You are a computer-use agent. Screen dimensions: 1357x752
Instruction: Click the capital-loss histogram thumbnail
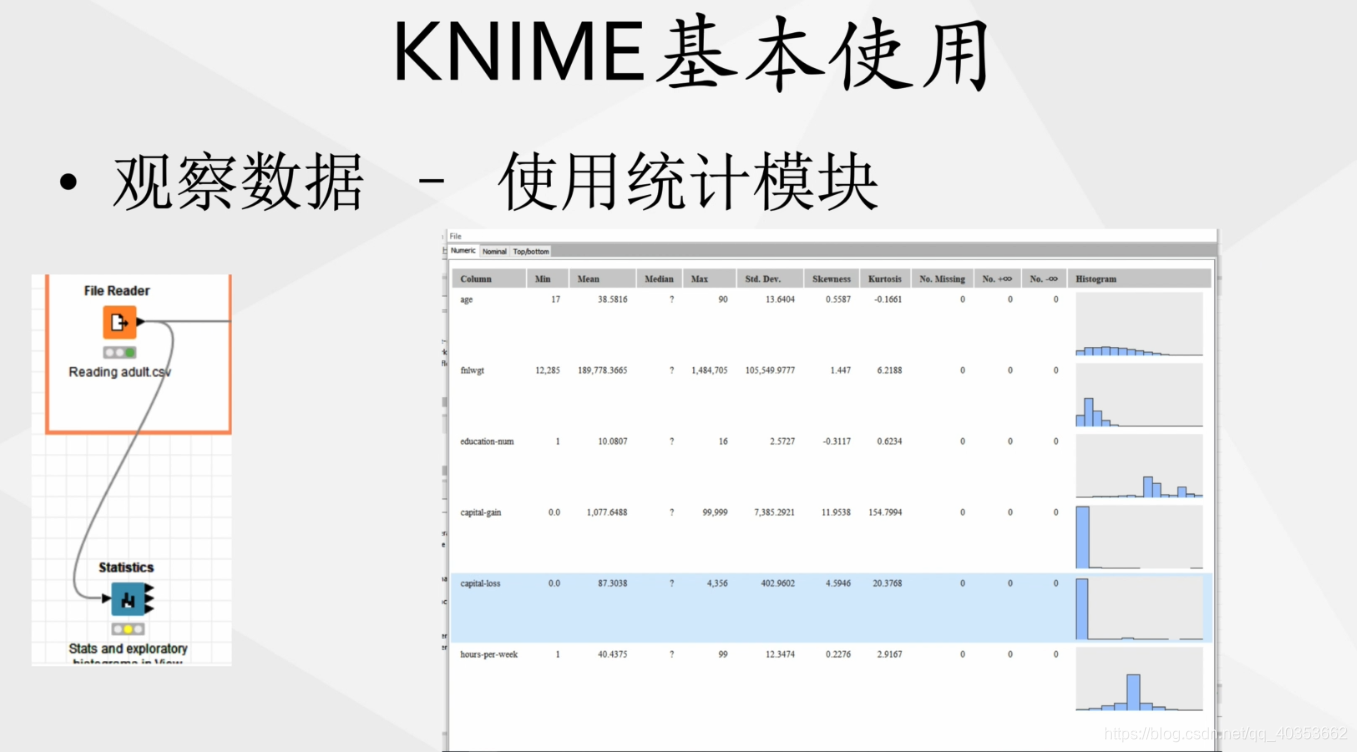coord(1139,608)
